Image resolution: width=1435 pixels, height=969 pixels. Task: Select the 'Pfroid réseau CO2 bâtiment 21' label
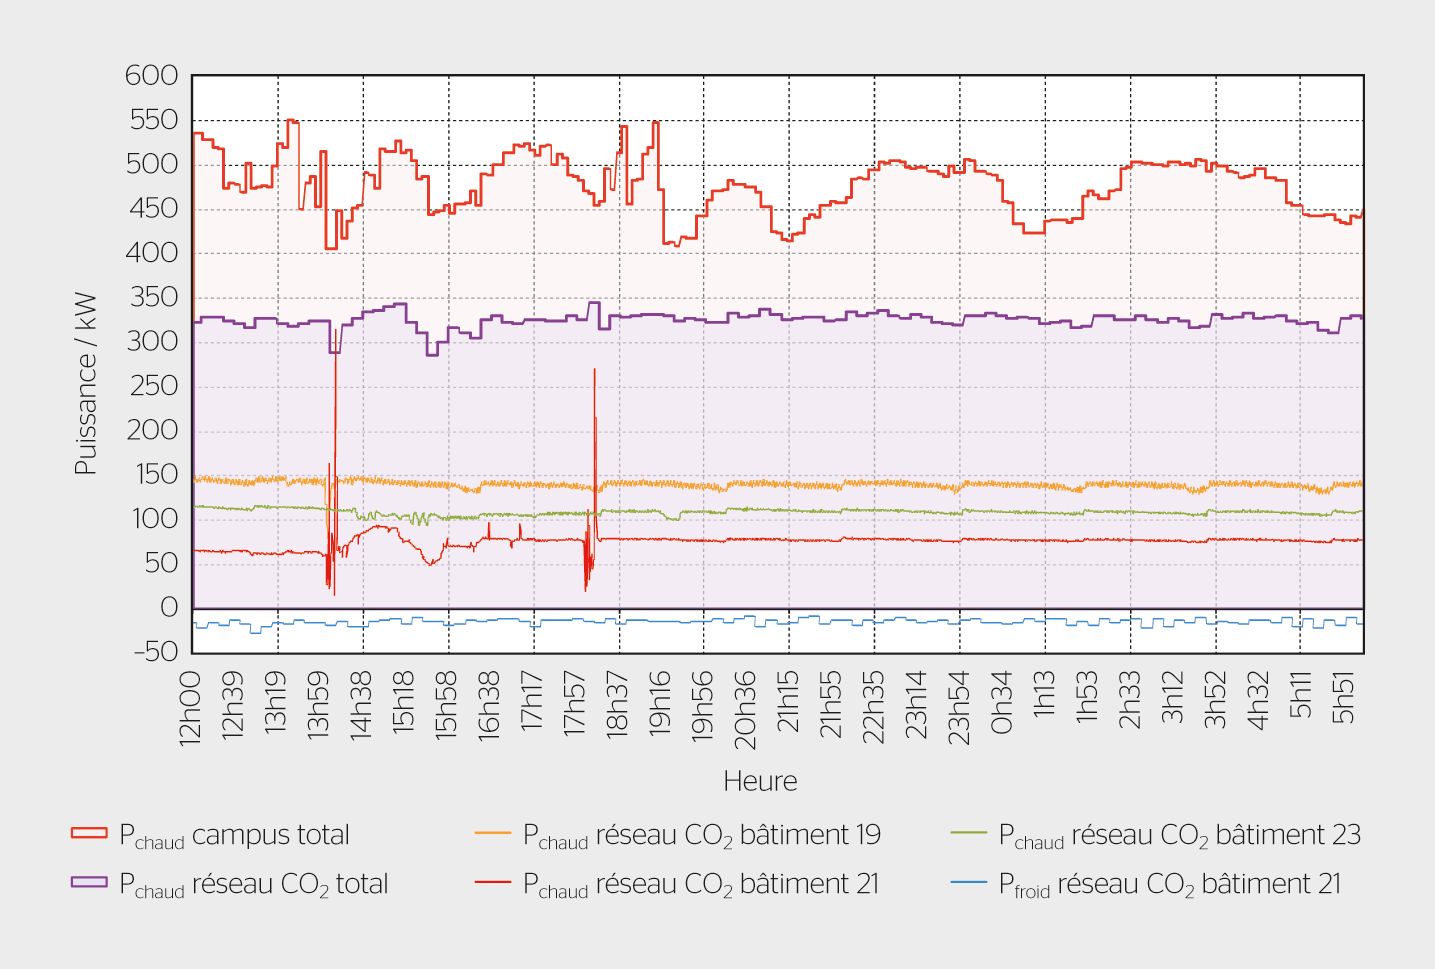[x=1169, y=884]
